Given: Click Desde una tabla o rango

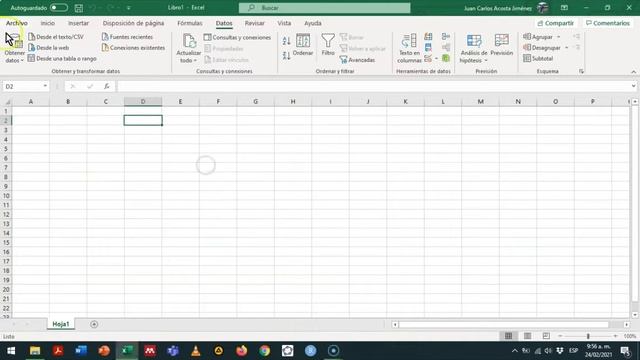Looking at the screenshot, I should click(62, 58).
